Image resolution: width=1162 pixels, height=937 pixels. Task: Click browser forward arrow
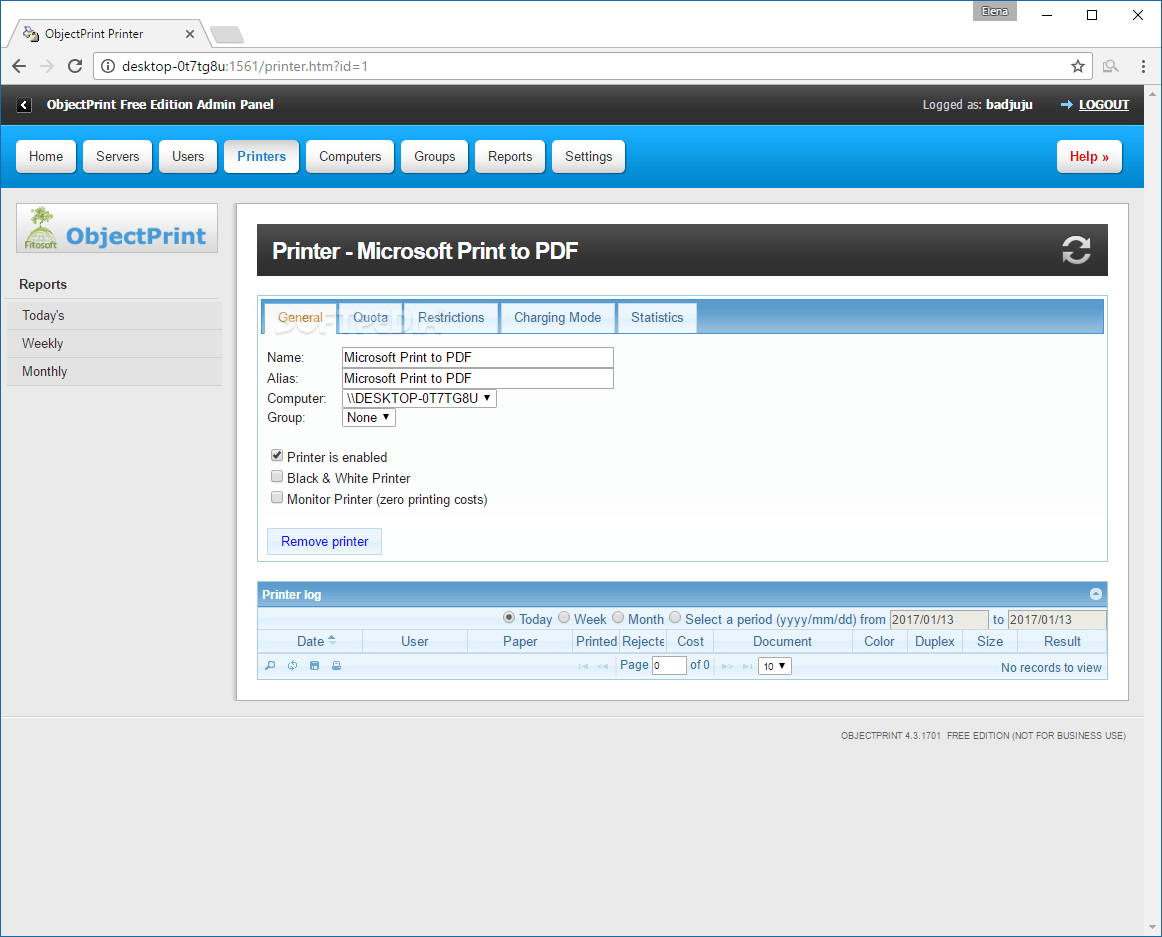tap(47, 66)
